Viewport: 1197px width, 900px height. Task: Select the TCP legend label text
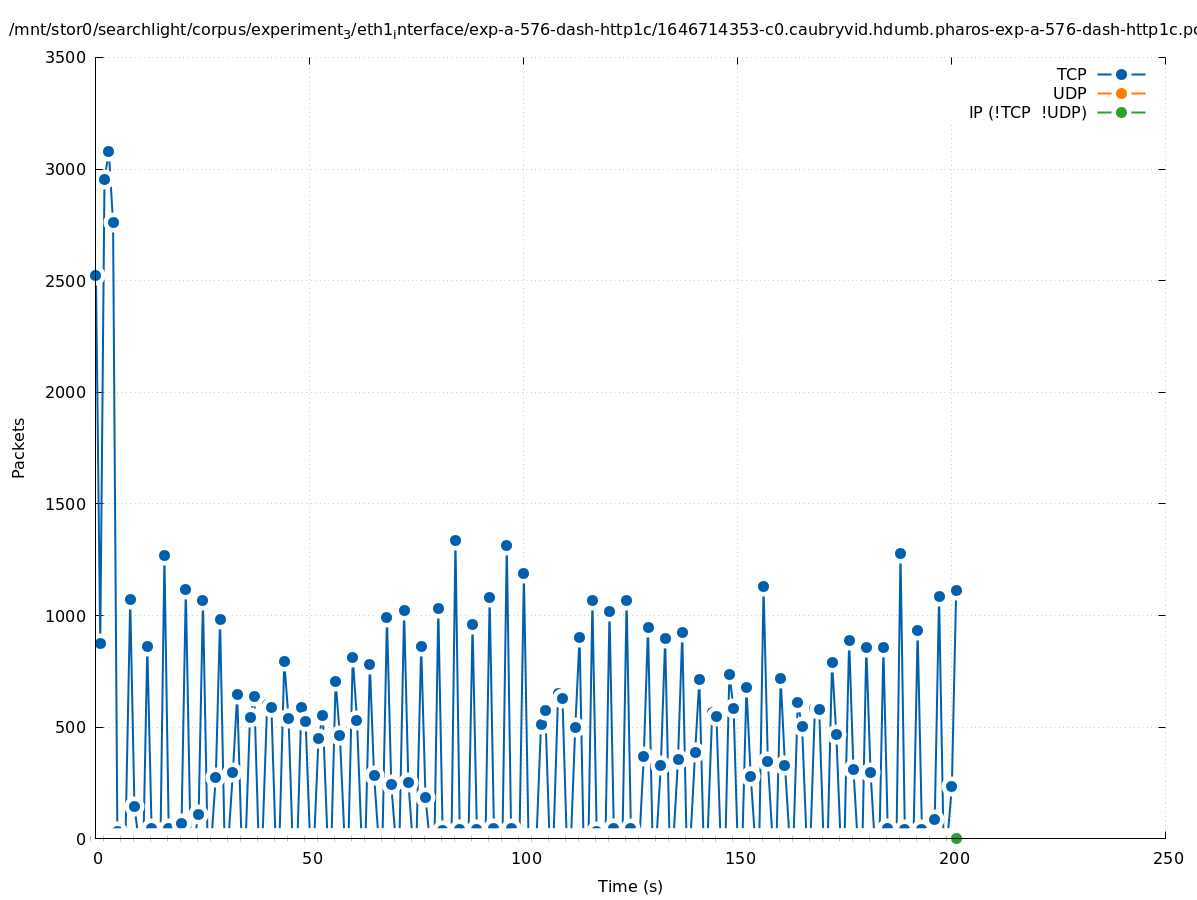[x=1071, y=74]
